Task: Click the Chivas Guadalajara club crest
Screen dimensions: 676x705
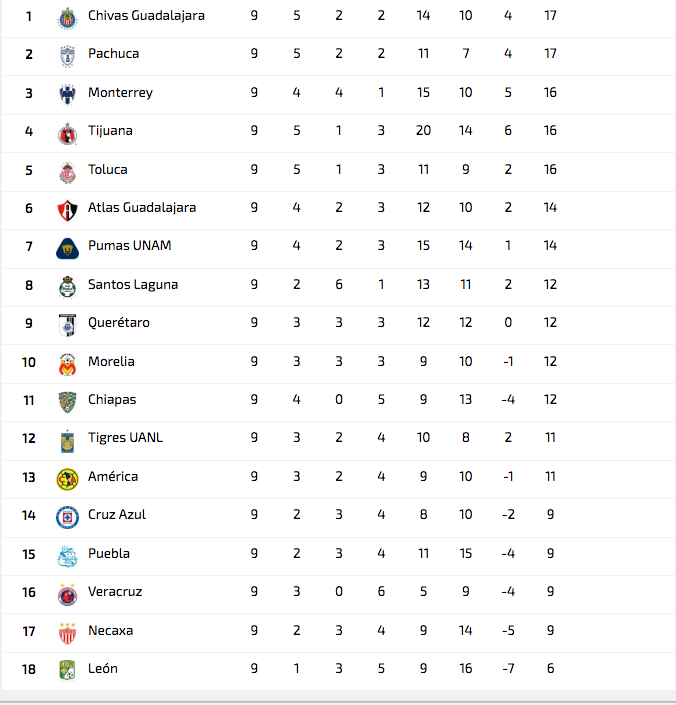Action: point(67,18)
